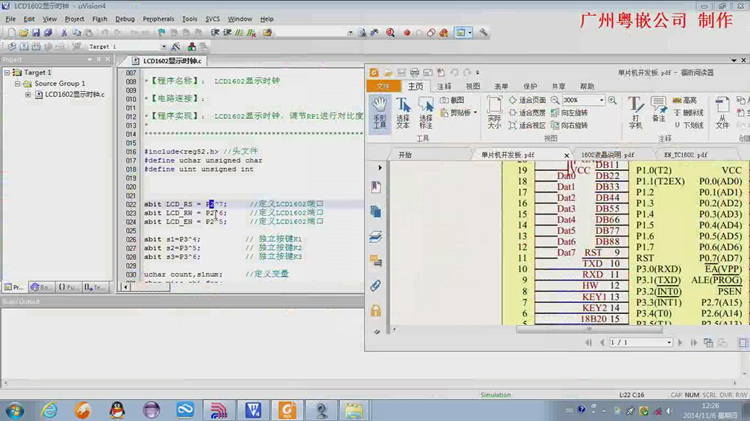Open the Clipboard (剪贴板) dropdown

(x=458, y=112)
